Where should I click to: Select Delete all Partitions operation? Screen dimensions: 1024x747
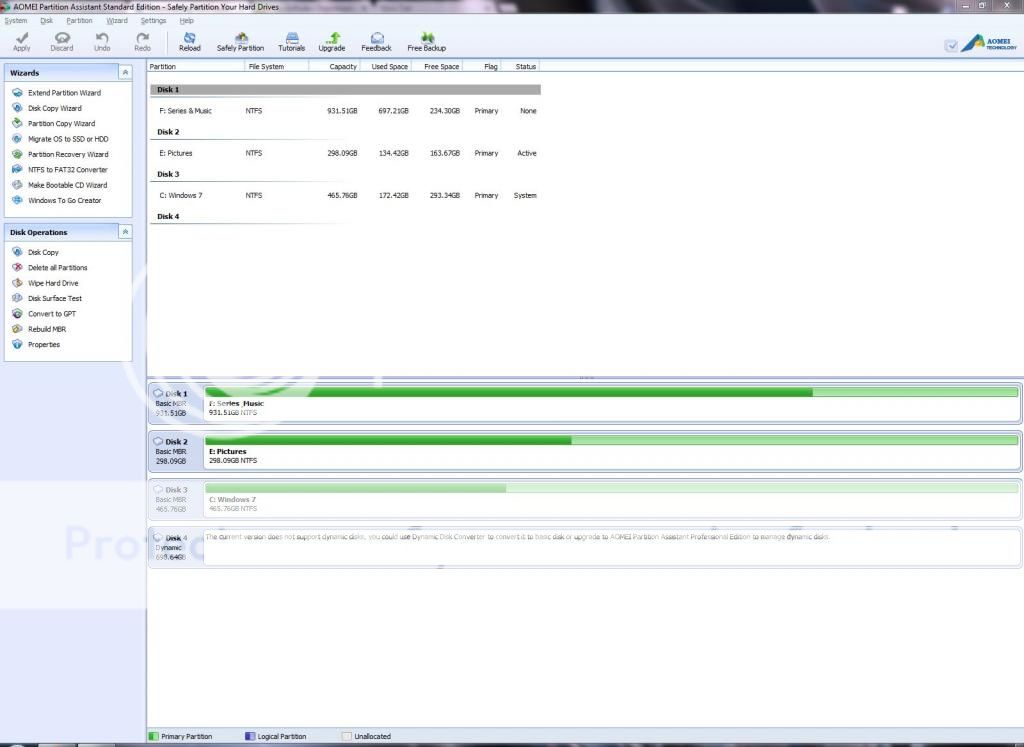(50, 268)
